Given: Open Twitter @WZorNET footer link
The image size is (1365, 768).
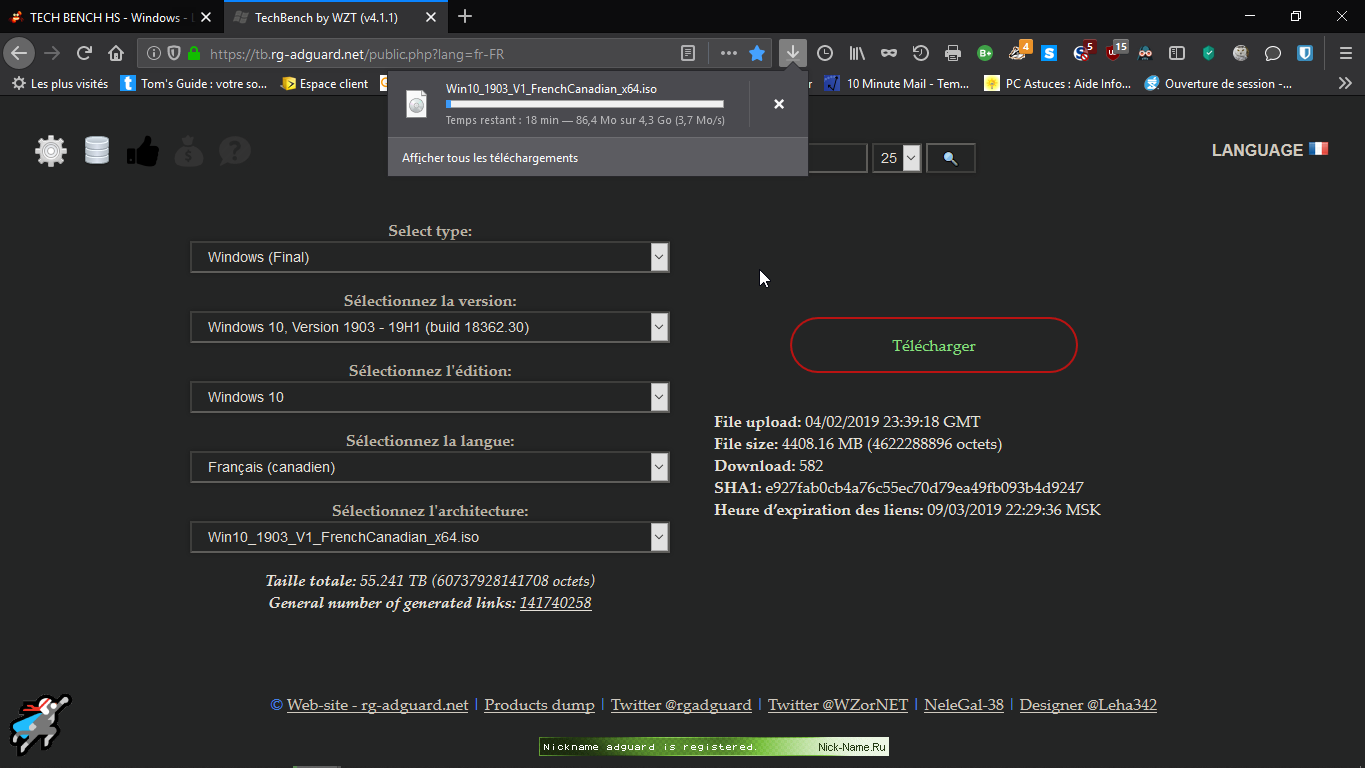Looking at the screenshot, I should click(x=838, y=705).
